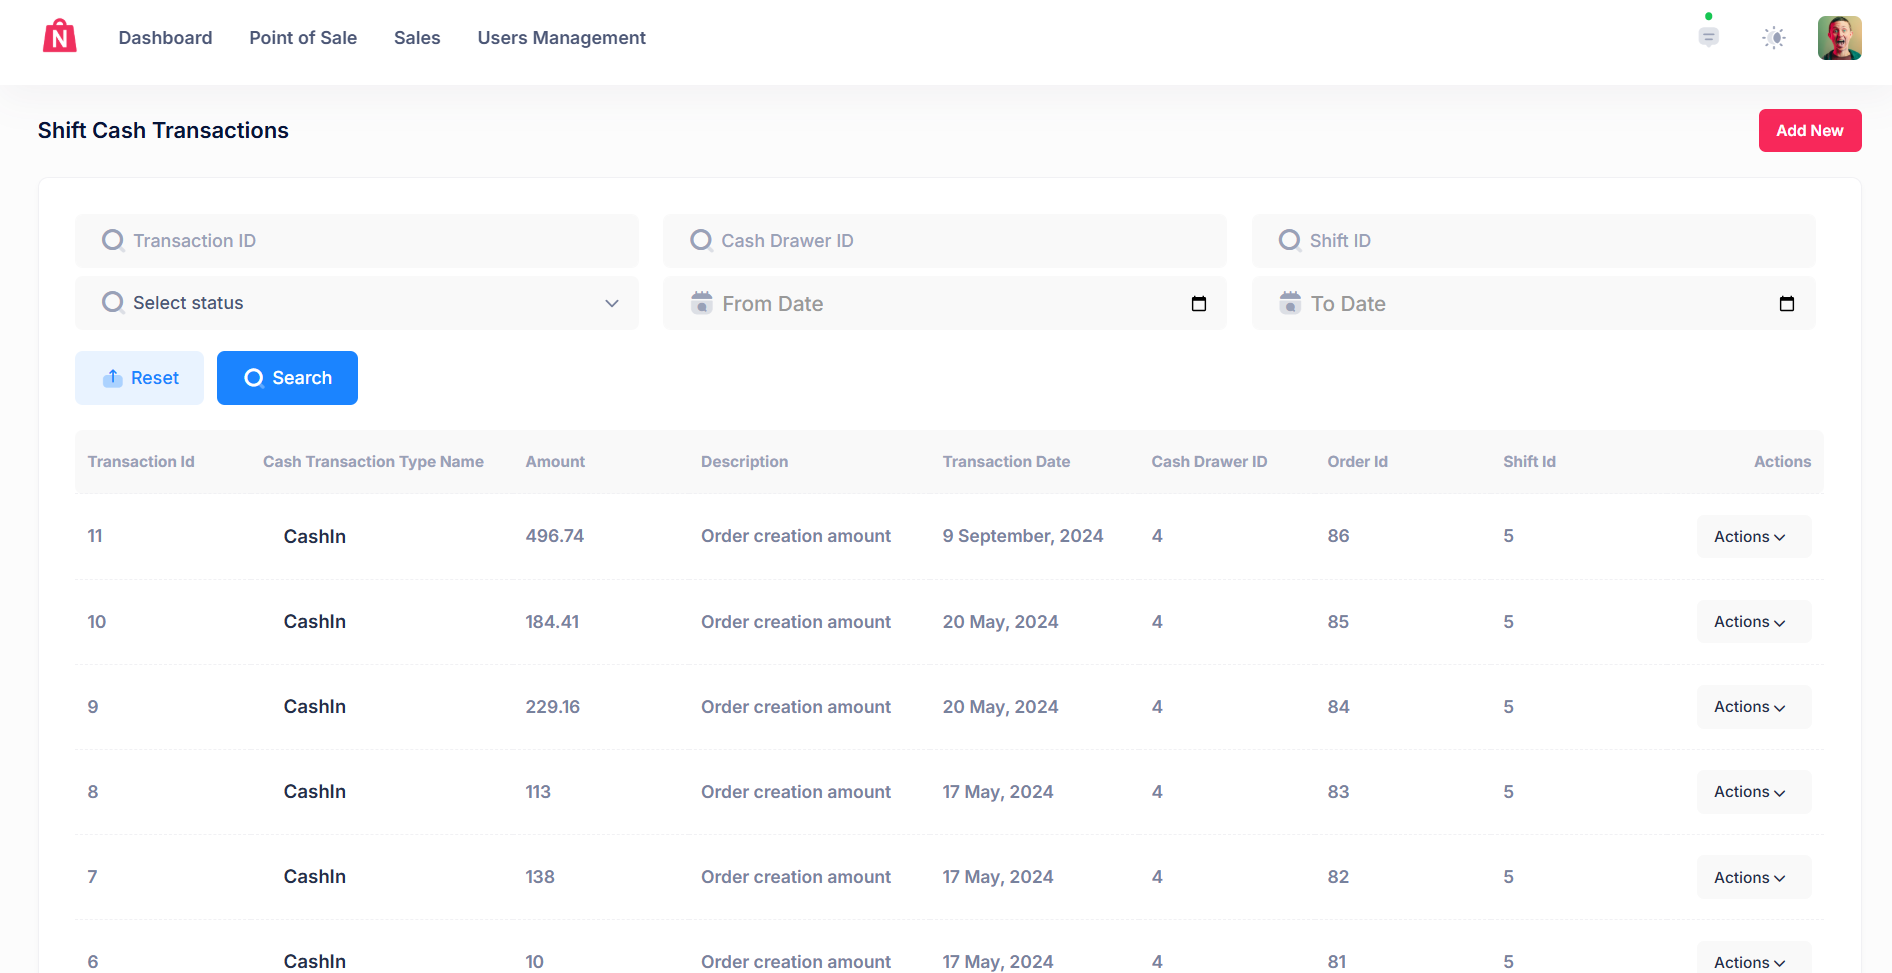Click the search icon in Transaction ID field
1892x973 pixels.
point(112,240)
